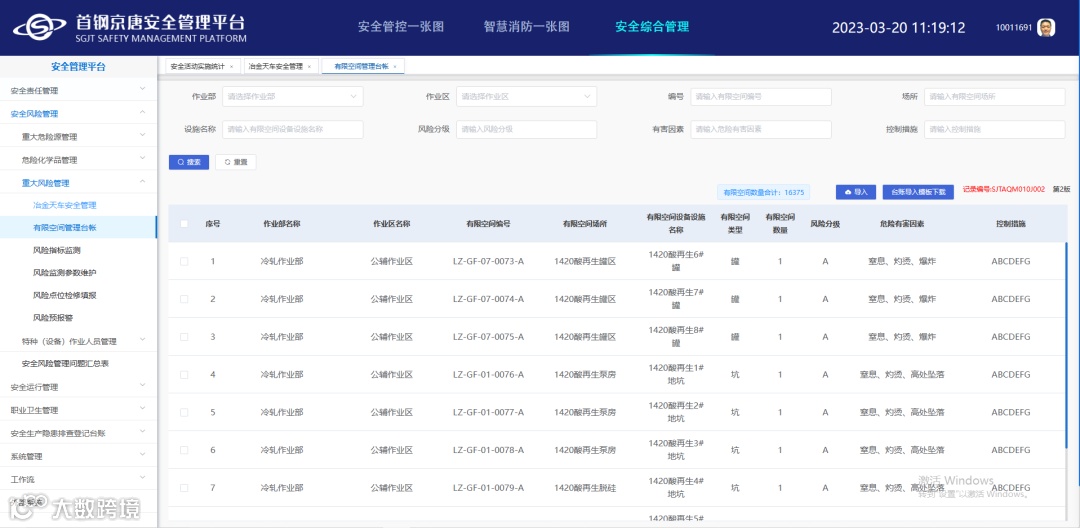Expand 安全运行管理 menu section
The height and width of the screenshot is (528, 1080).
[79, 387]
